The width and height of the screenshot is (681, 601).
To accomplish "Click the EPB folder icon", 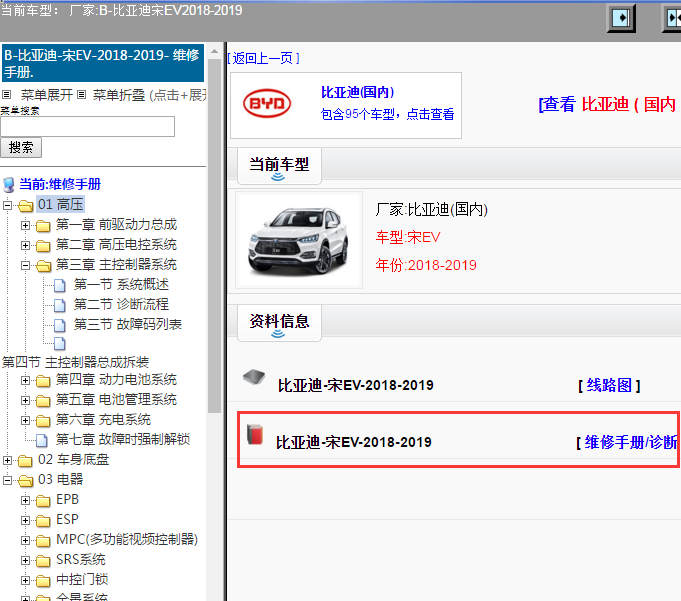I will tap(43, 500).
